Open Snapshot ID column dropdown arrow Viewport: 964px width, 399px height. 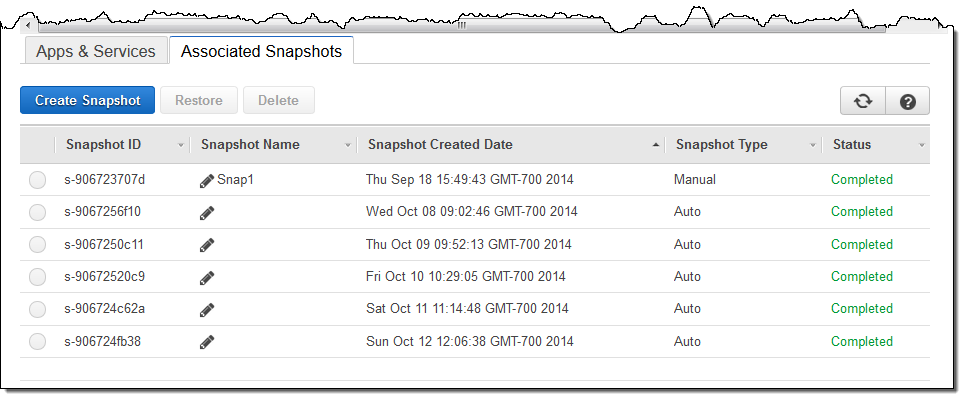point(181,146)
